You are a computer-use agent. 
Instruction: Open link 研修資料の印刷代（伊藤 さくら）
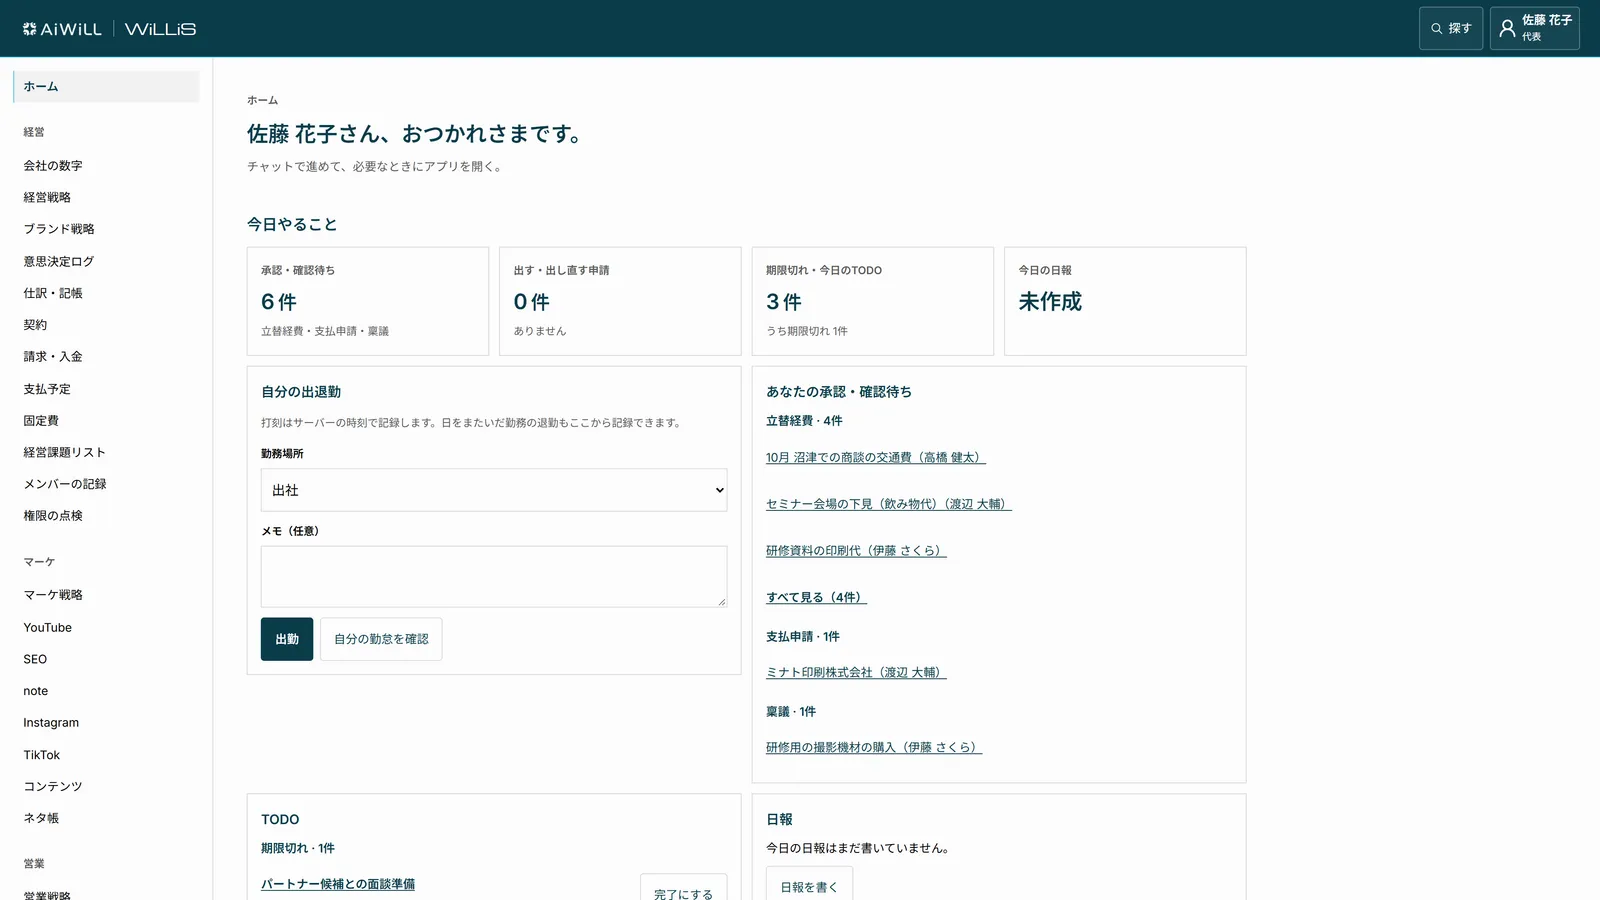[856, 551]
